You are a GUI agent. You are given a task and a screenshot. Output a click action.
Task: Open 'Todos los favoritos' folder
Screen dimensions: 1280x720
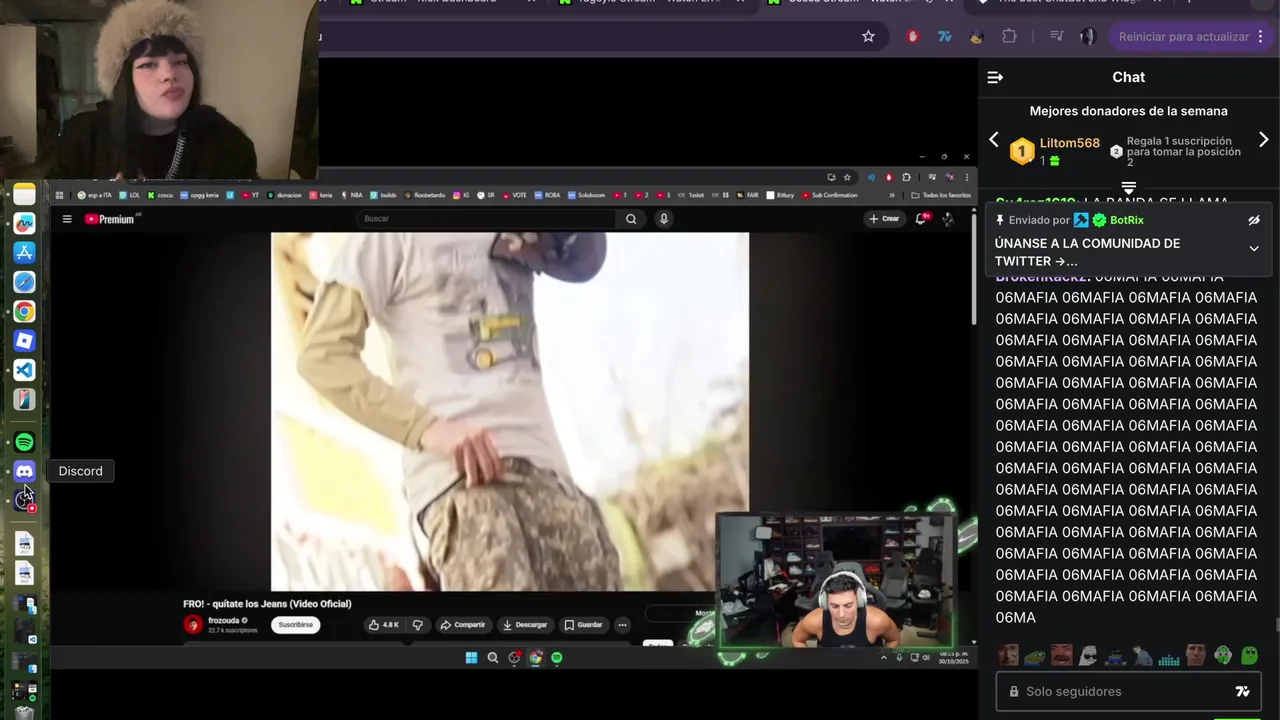[940, 195]
